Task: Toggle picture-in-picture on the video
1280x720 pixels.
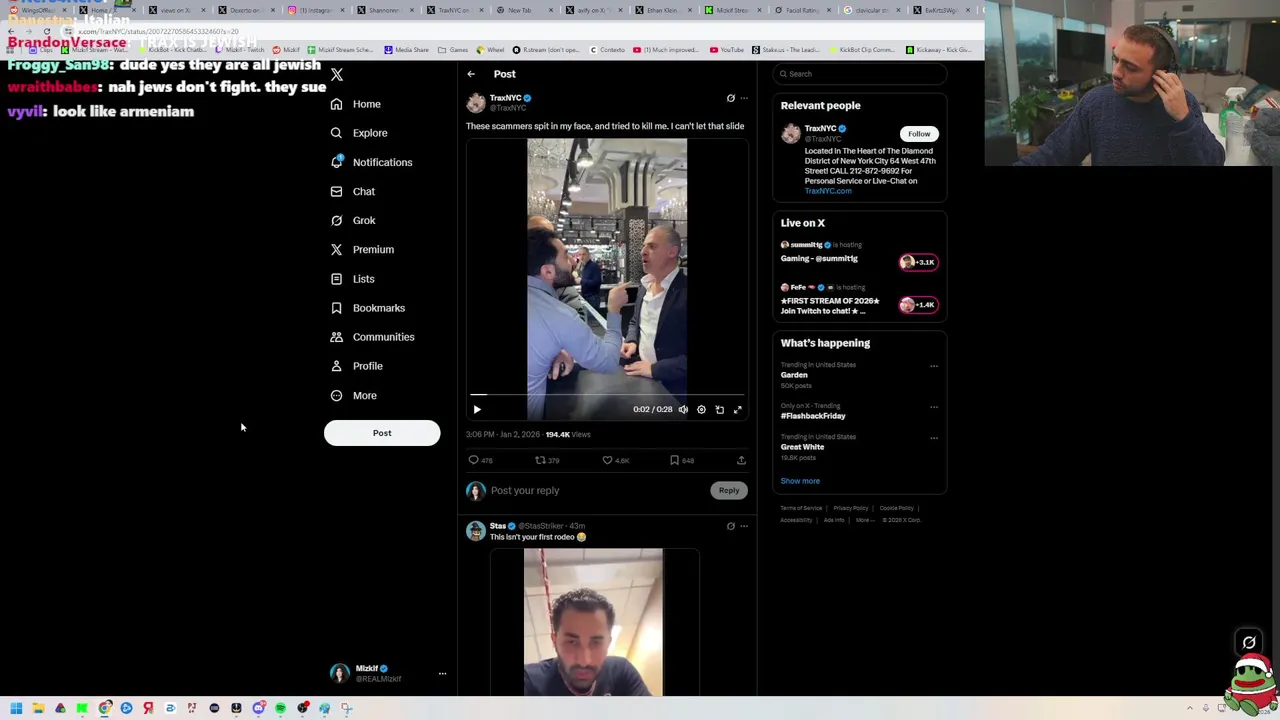Action: point(719,409)
